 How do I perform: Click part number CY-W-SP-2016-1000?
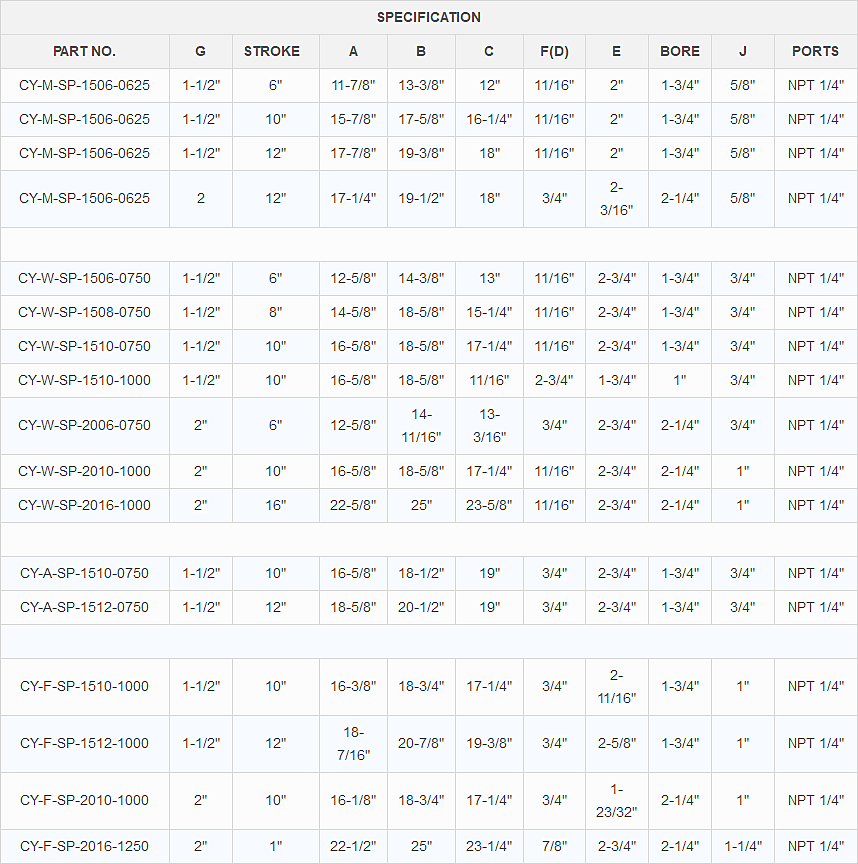[84, 505]
